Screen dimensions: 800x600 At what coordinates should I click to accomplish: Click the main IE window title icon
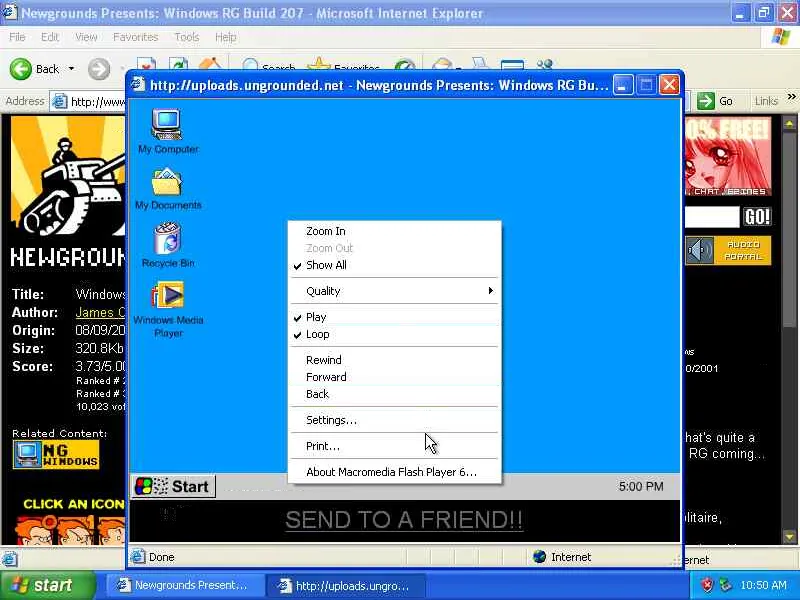click(x=9, y=12)
